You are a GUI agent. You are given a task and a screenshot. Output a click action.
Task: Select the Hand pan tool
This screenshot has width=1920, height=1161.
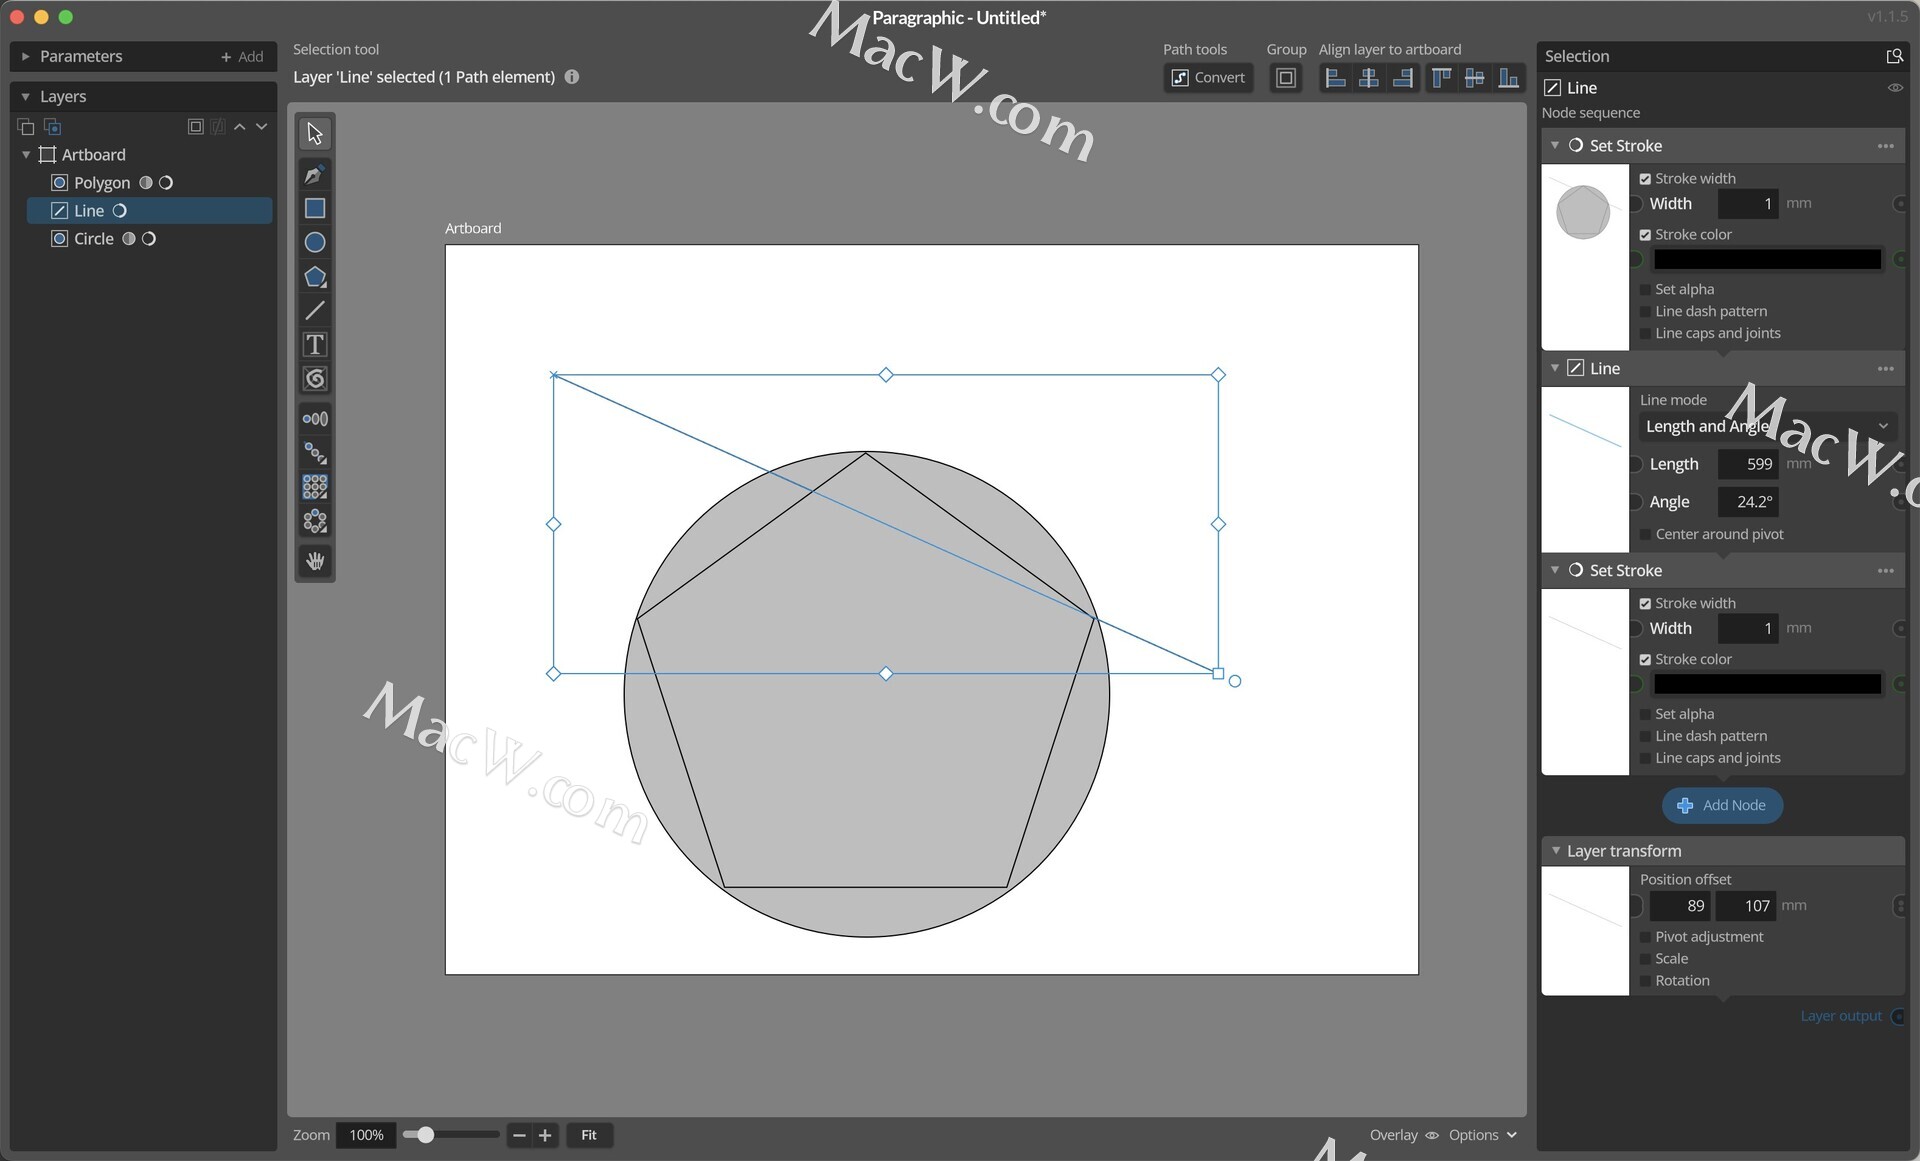pyautogui.click(x=314, y=561)
